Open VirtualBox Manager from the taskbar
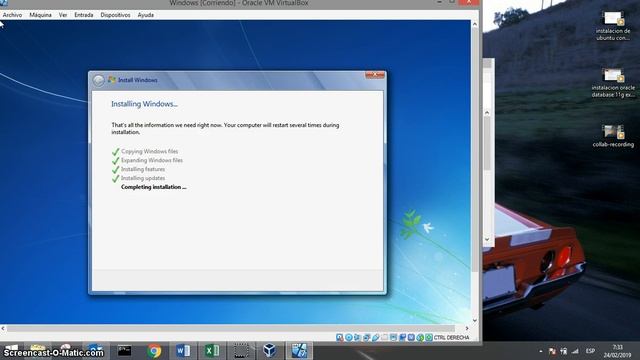 pyautogui.click(x=270, y=351)
